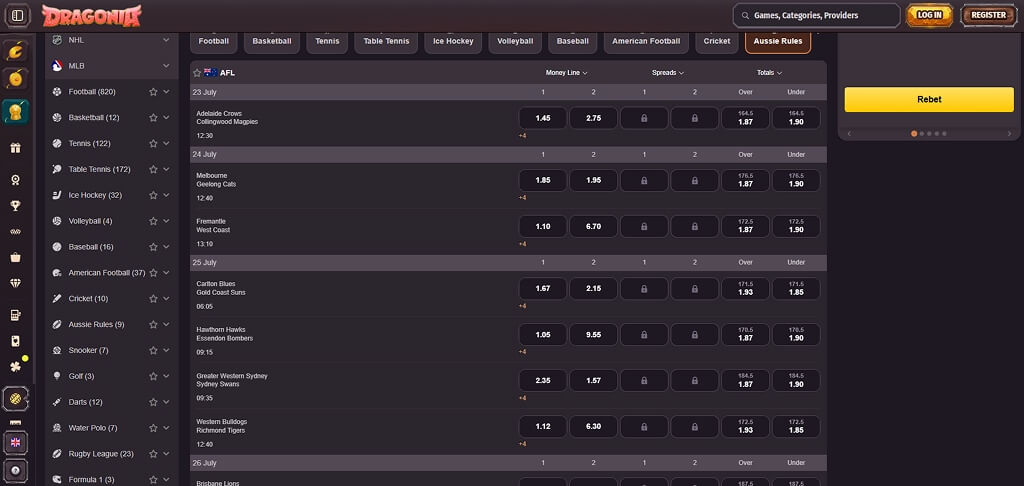The width and height of the screenshot is (1024, 486).
Task: Go to next carousel slide arrow
Action: (1009, 133)
